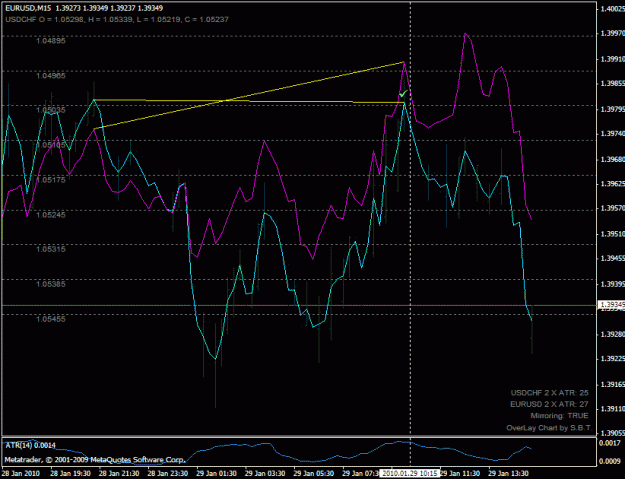Click the 1.04965 overlay price label
625x479 pixels.
[x=51, y=75]
